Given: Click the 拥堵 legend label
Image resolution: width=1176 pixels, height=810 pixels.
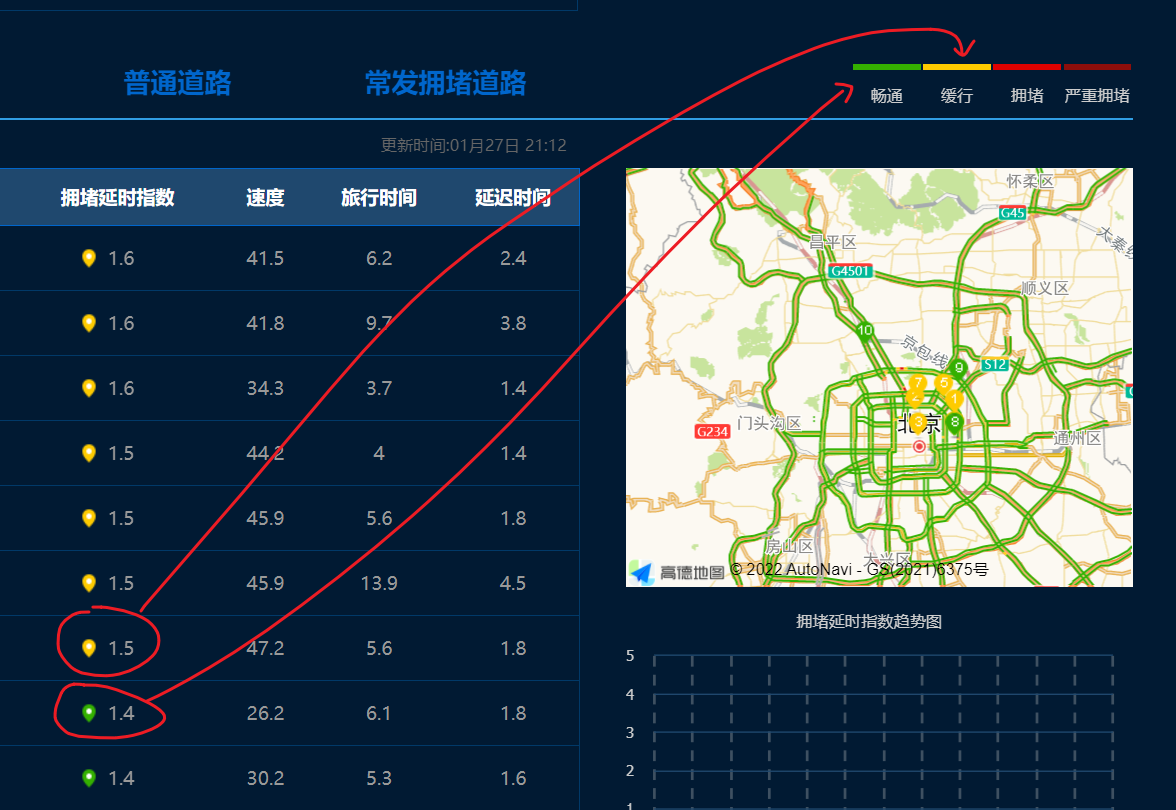Looking at the screenshot, I should [1027, 96].
